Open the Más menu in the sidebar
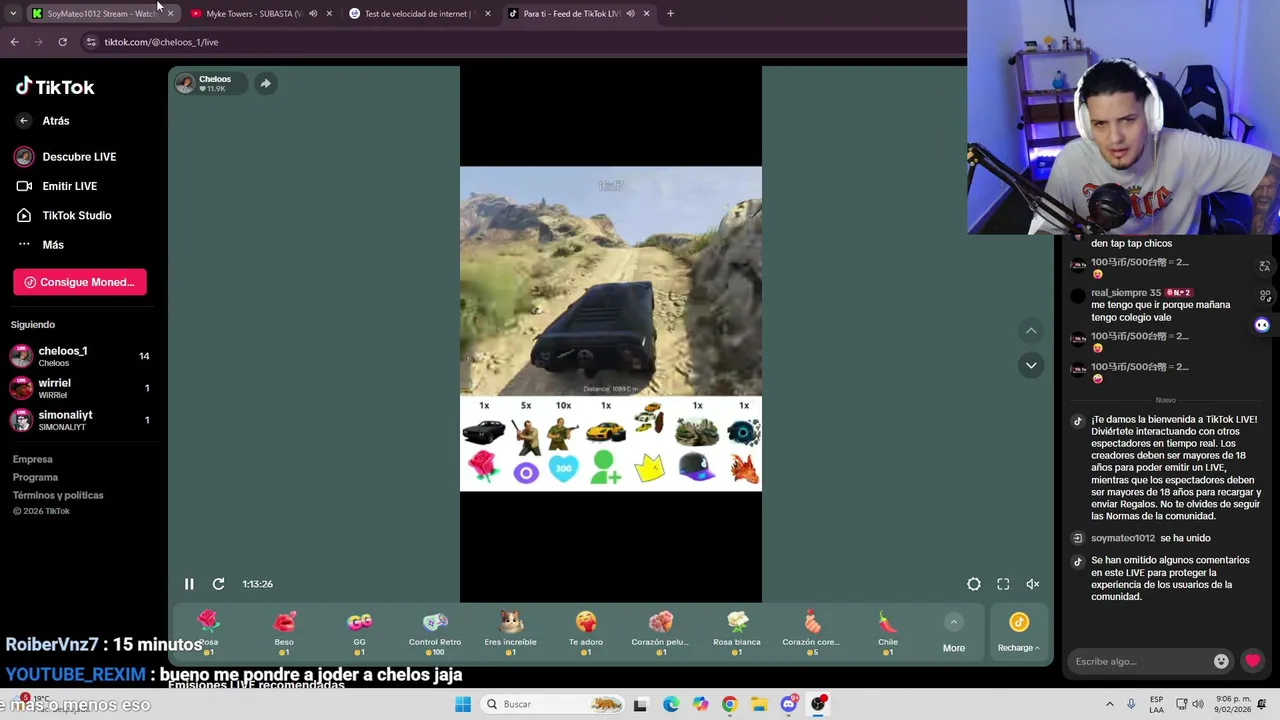 tap(40, 245)
